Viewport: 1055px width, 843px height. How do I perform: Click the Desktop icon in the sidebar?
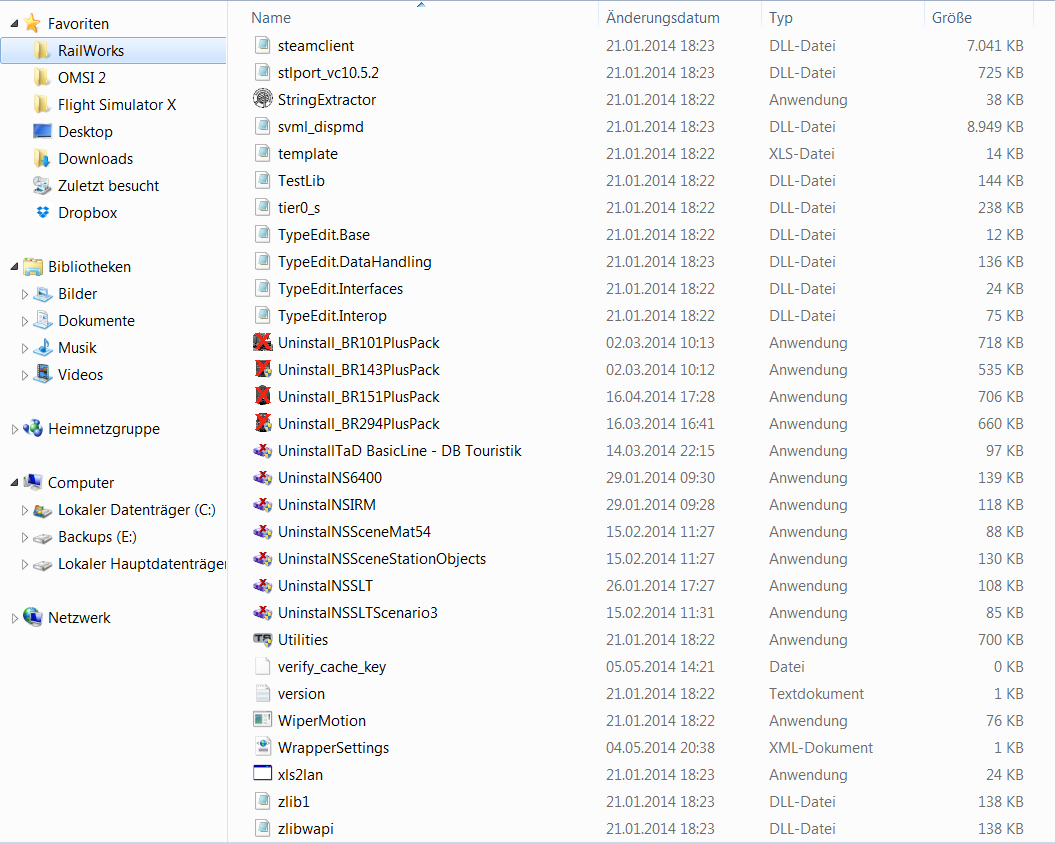pos(42,131)
